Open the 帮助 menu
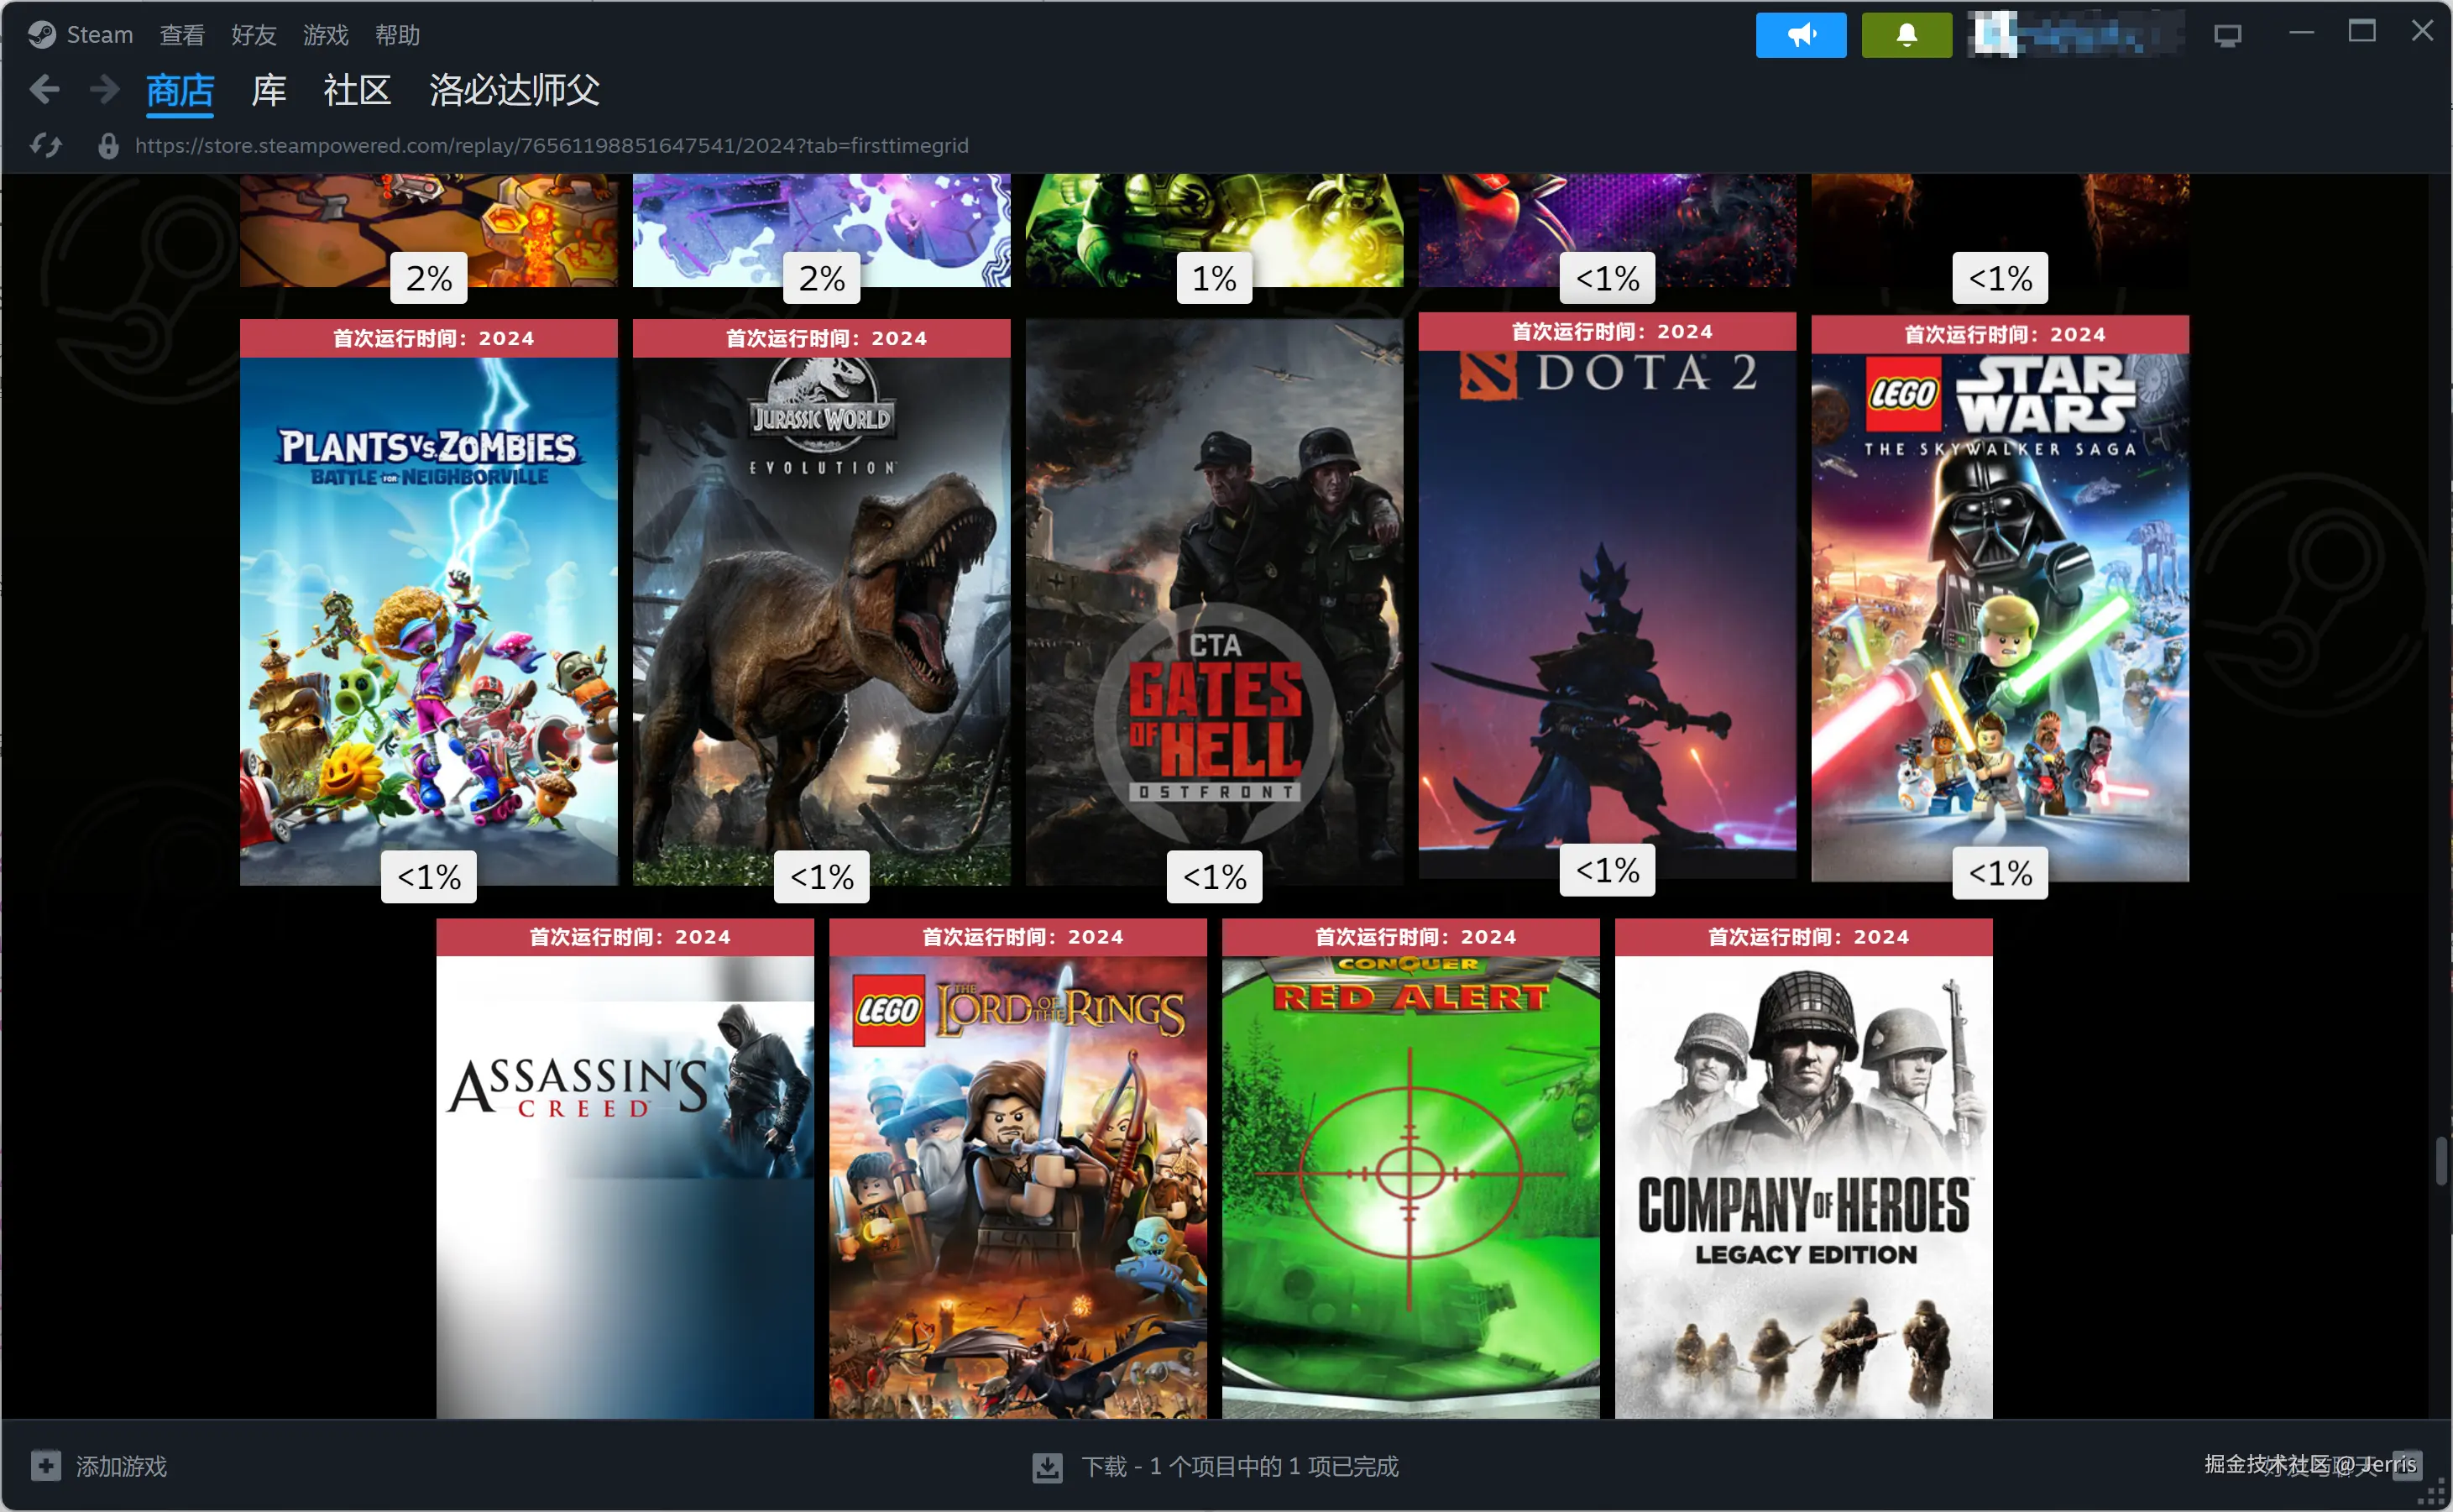Viewport: 2453px width, 1512px height. click(397, 35)
